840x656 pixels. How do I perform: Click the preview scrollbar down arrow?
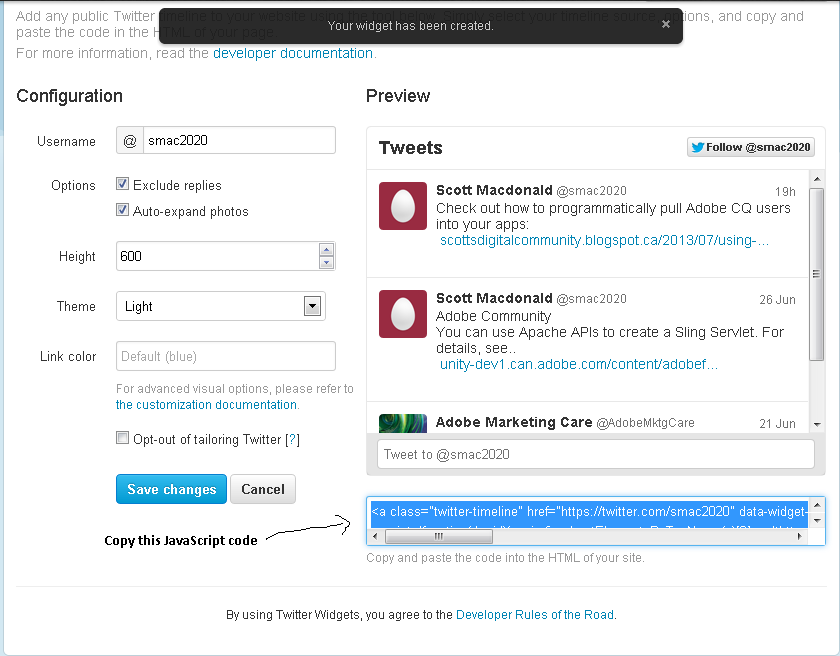(x=817, y=425)
